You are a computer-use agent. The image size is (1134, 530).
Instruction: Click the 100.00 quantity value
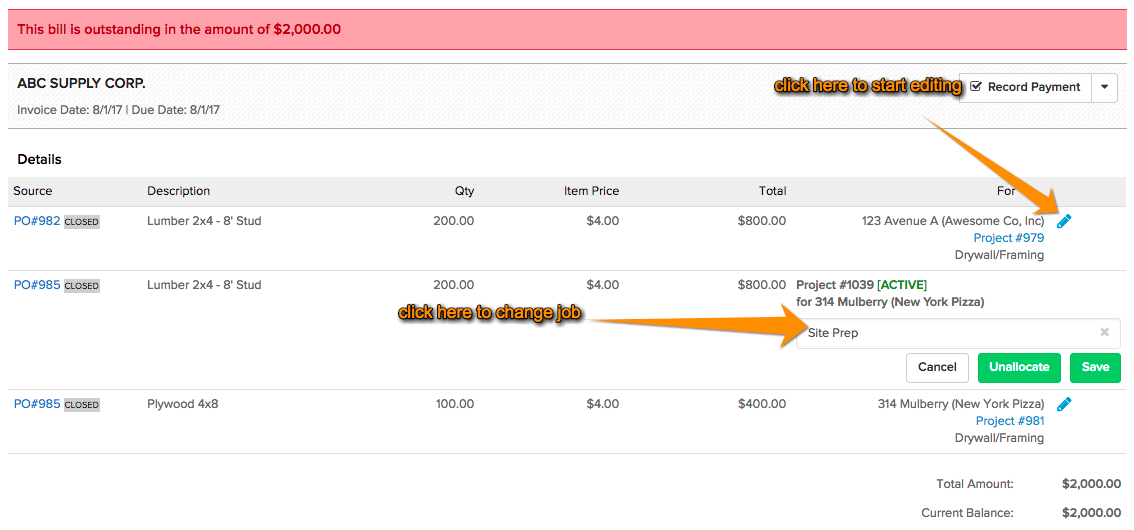[455, 404]
